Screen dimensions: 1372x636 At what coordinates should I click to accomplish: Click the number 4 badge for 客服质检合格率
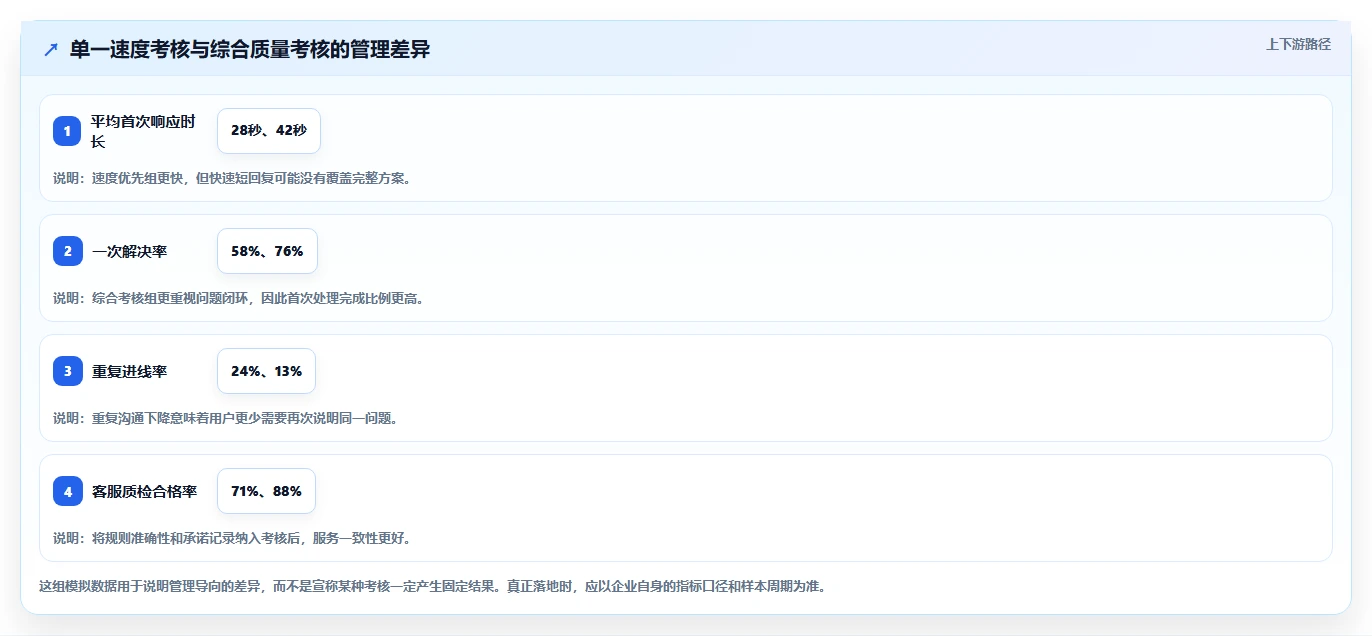pos(68,491)
